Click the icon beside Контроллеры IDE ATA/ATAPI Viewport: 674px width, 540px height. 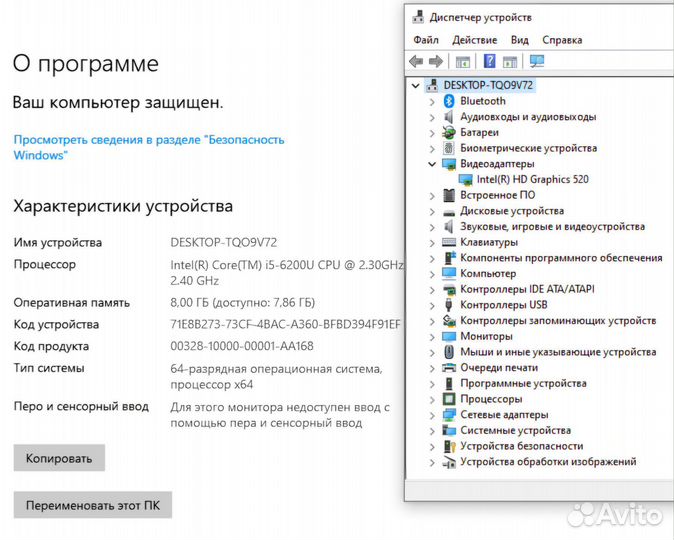[x=449, y=290]
